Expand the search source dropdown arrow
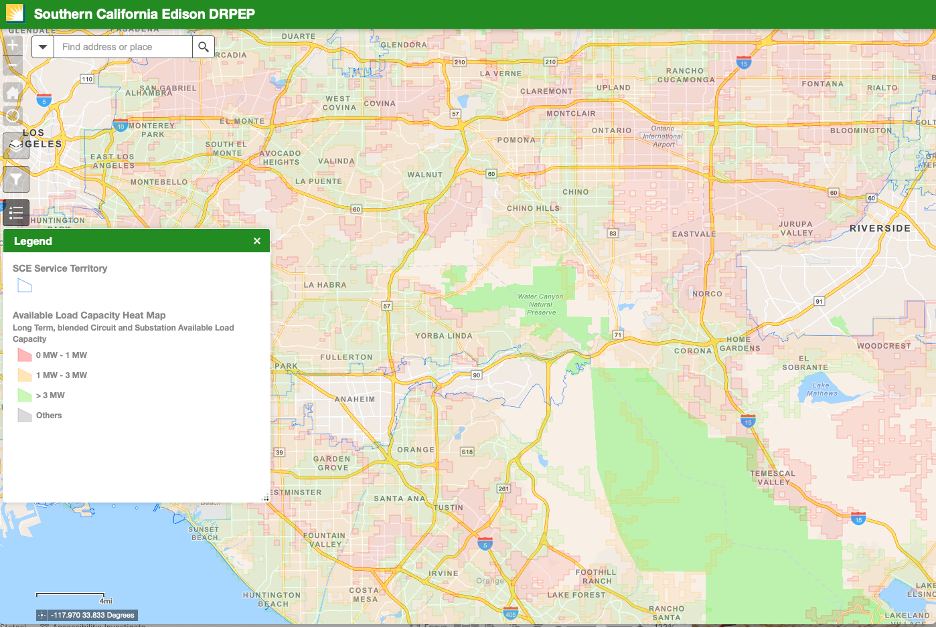The image size is (936, 628). click(x=43, y=47)
